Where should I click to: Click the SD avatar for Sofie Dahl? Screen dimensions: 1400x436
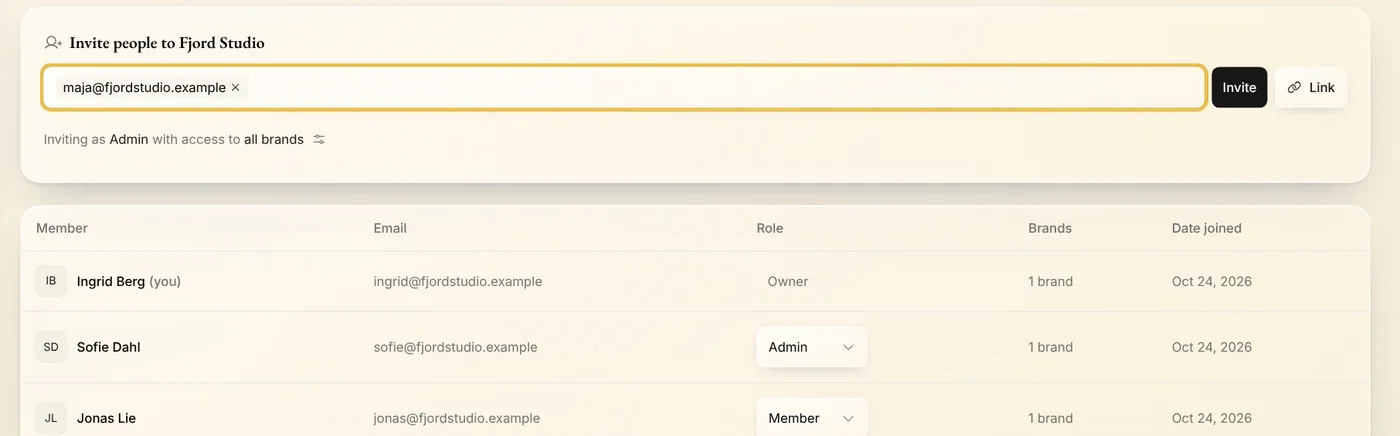pos(51,347)
